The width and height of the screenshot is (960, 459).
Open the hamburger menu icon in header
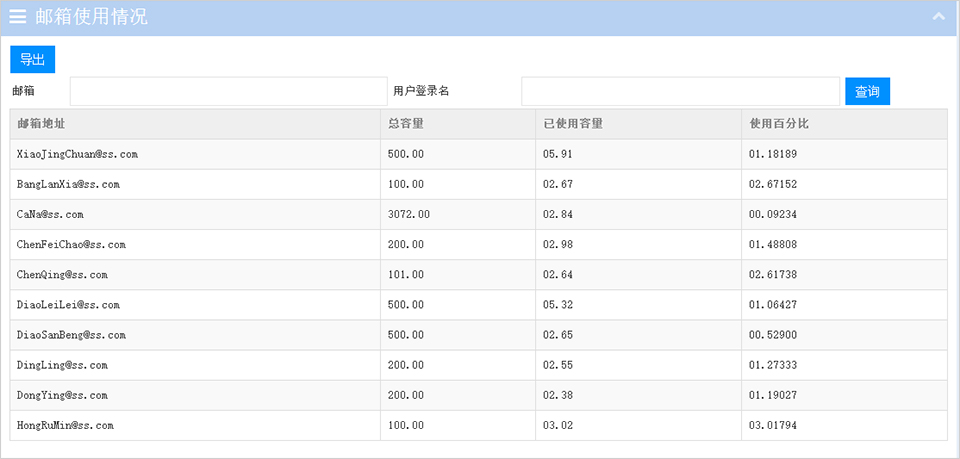[x=18, y=17]
